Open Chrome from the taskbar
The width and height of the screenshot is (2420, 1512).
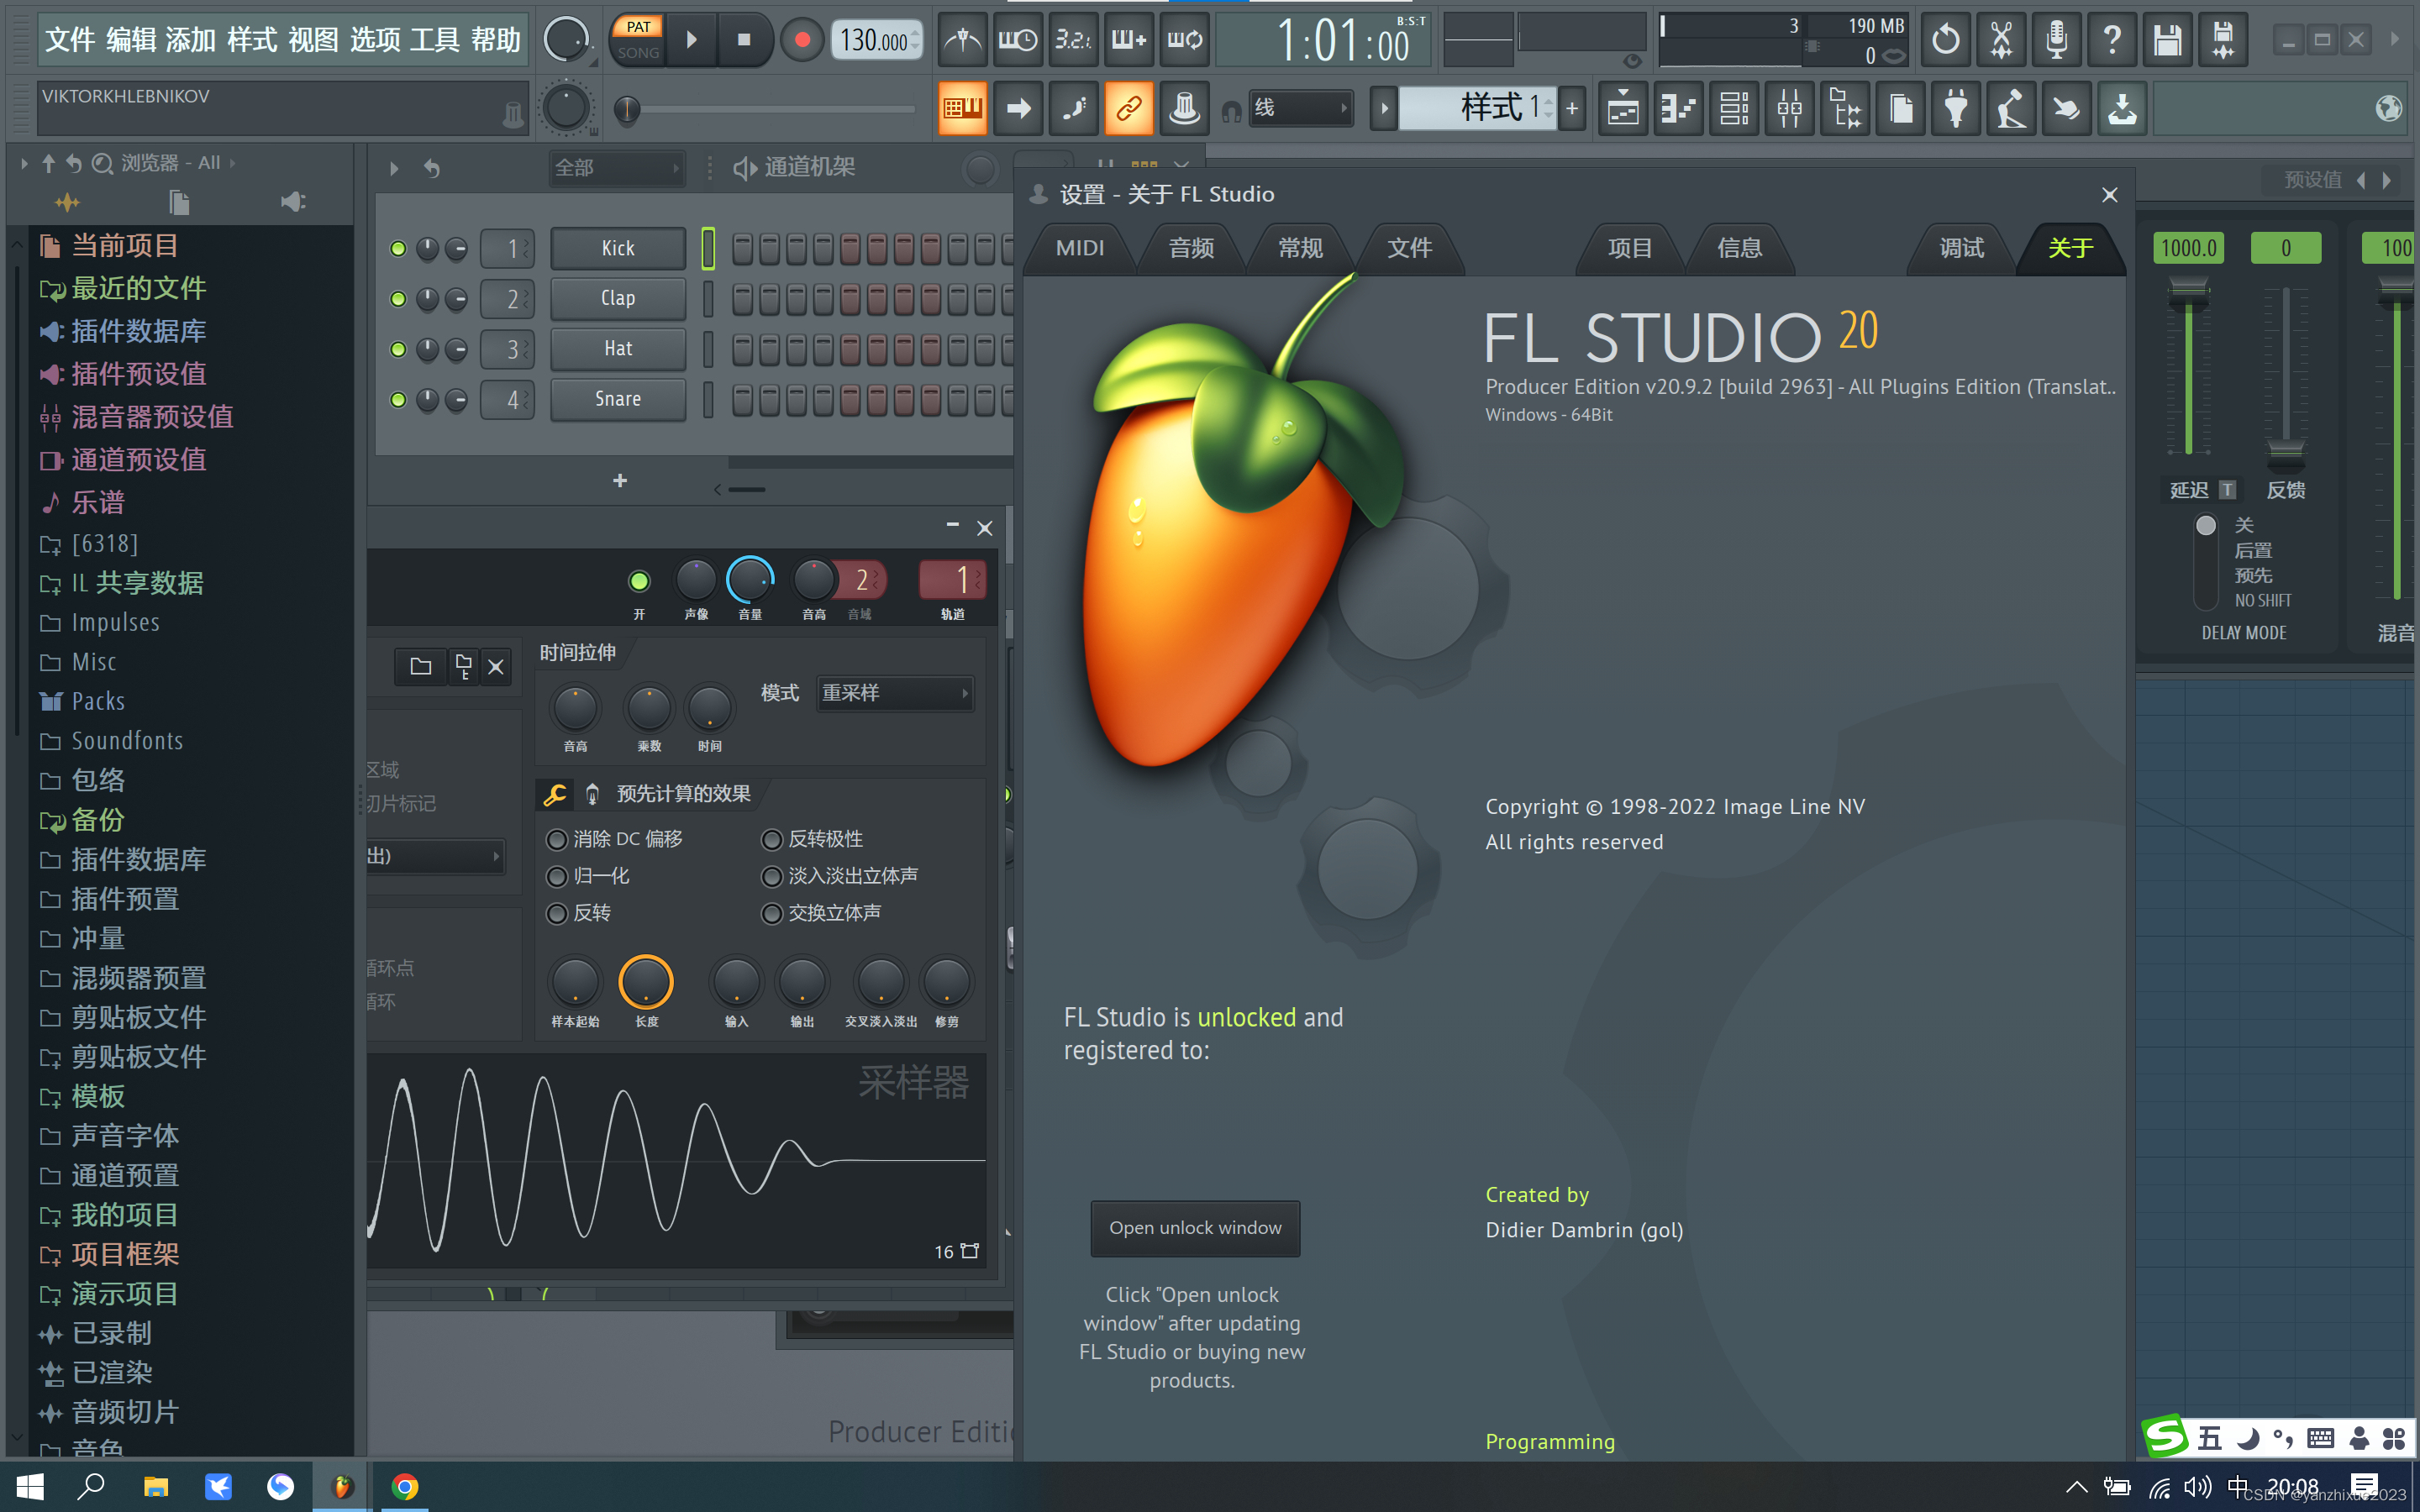click(x=404, y=1487)
